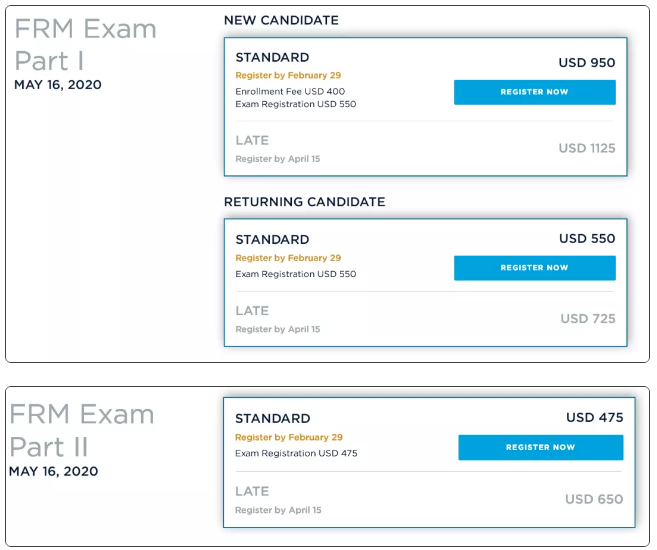Click the USD 725 late price

pyautogui.click(x=588, y=319)
